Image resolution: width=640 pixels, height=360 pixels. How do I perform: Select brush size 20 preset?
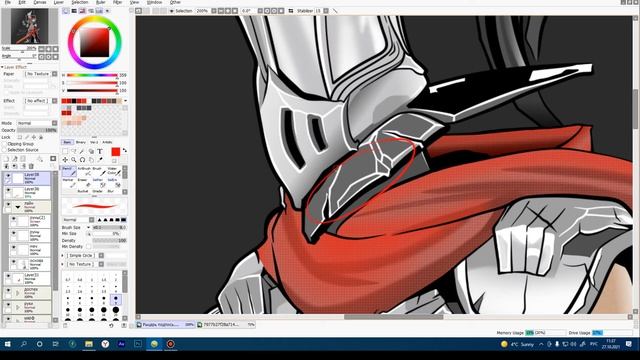coord(116,311)
